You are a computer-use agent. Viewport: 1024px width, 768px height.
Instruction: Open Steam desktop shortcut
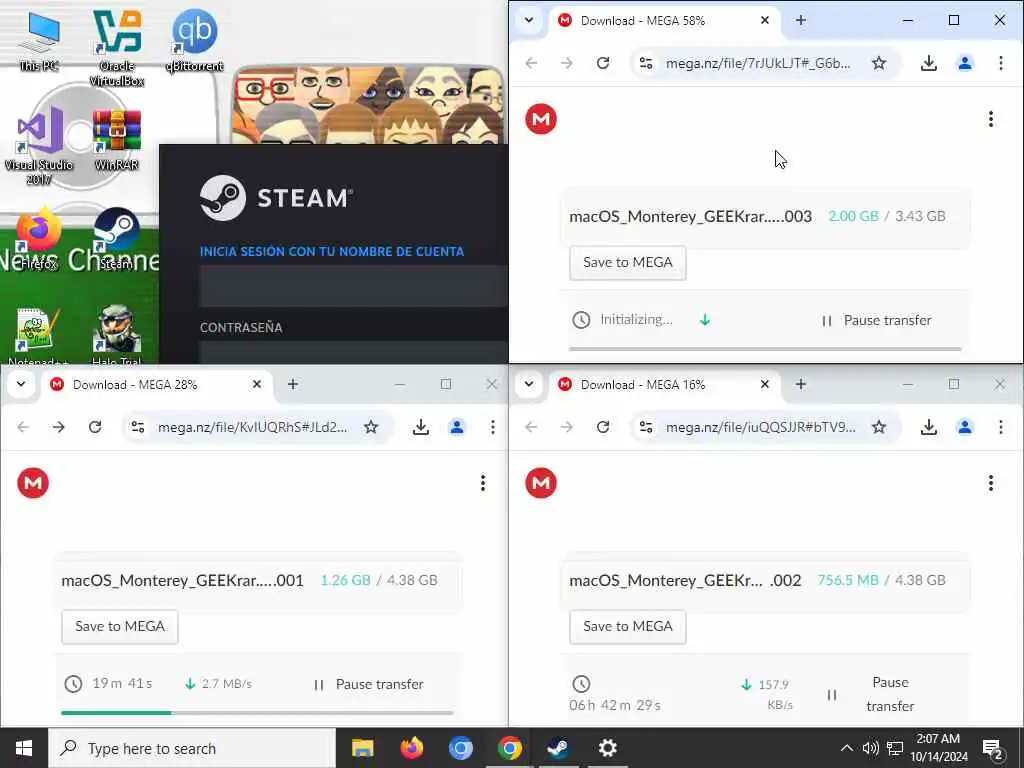pyautogui.click(x=117, y=238)
